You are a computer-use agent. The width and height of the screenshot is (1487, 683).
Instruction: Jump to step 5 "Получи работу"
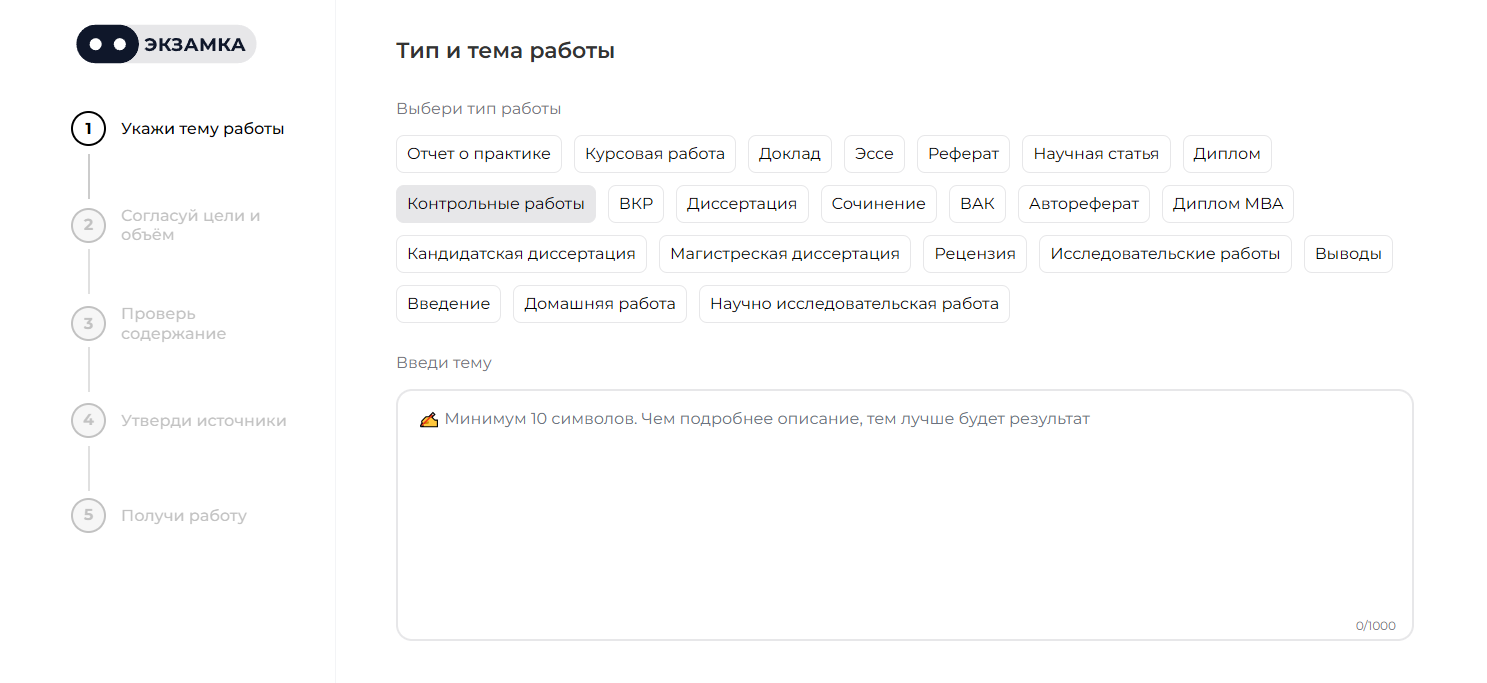[x=183, y=515]
